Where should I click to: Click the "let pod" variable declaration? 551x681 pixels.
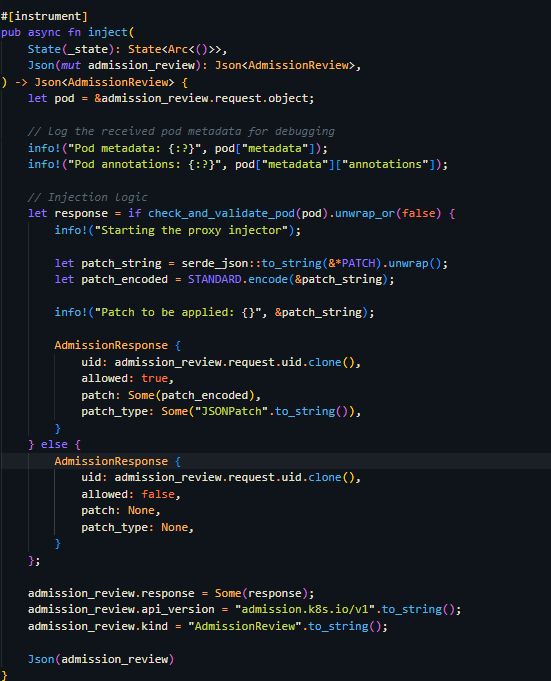(51, 99)
